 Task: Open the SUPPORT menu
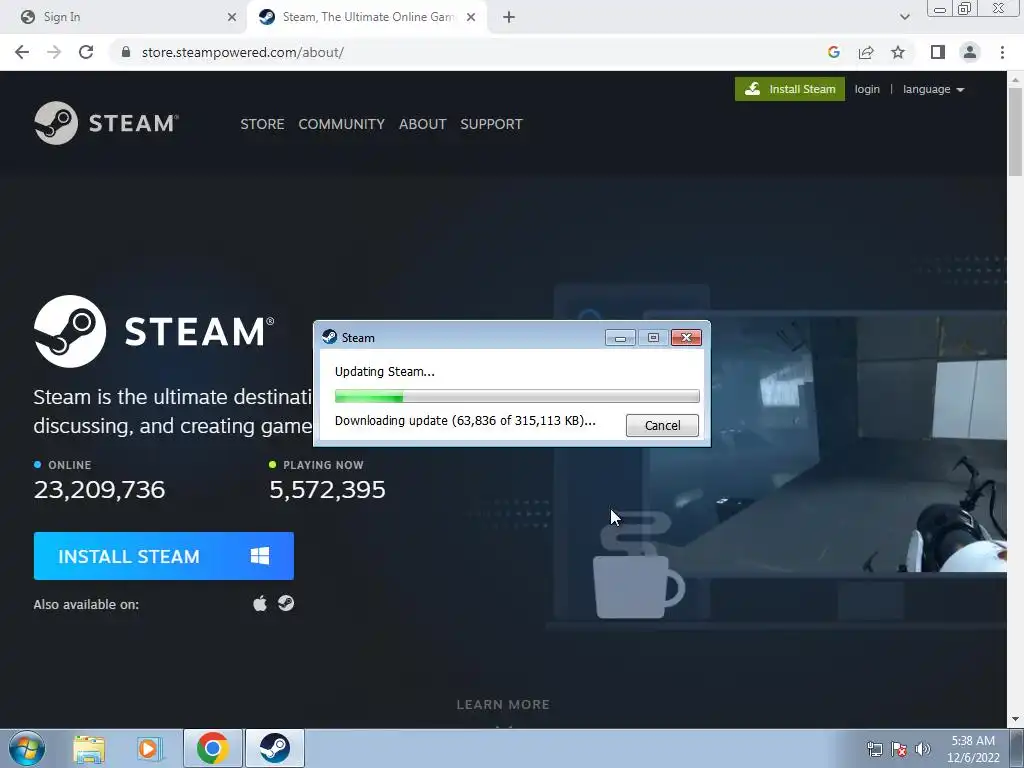click(491, 124)
